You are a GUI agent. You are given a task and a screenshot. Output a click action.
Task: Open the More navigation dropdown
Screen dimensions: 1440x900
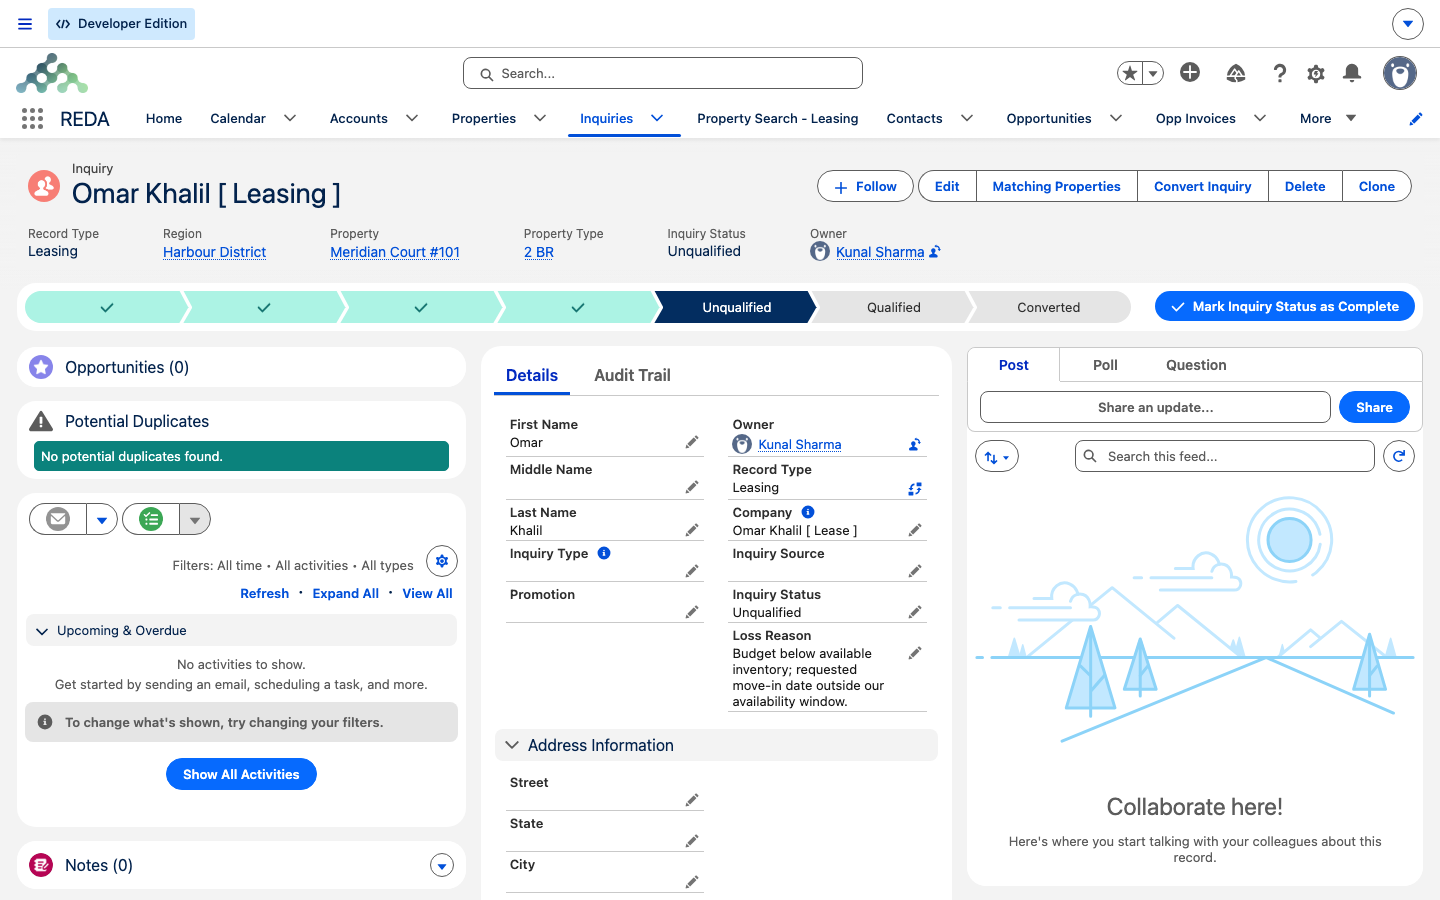coord(1328,118)
